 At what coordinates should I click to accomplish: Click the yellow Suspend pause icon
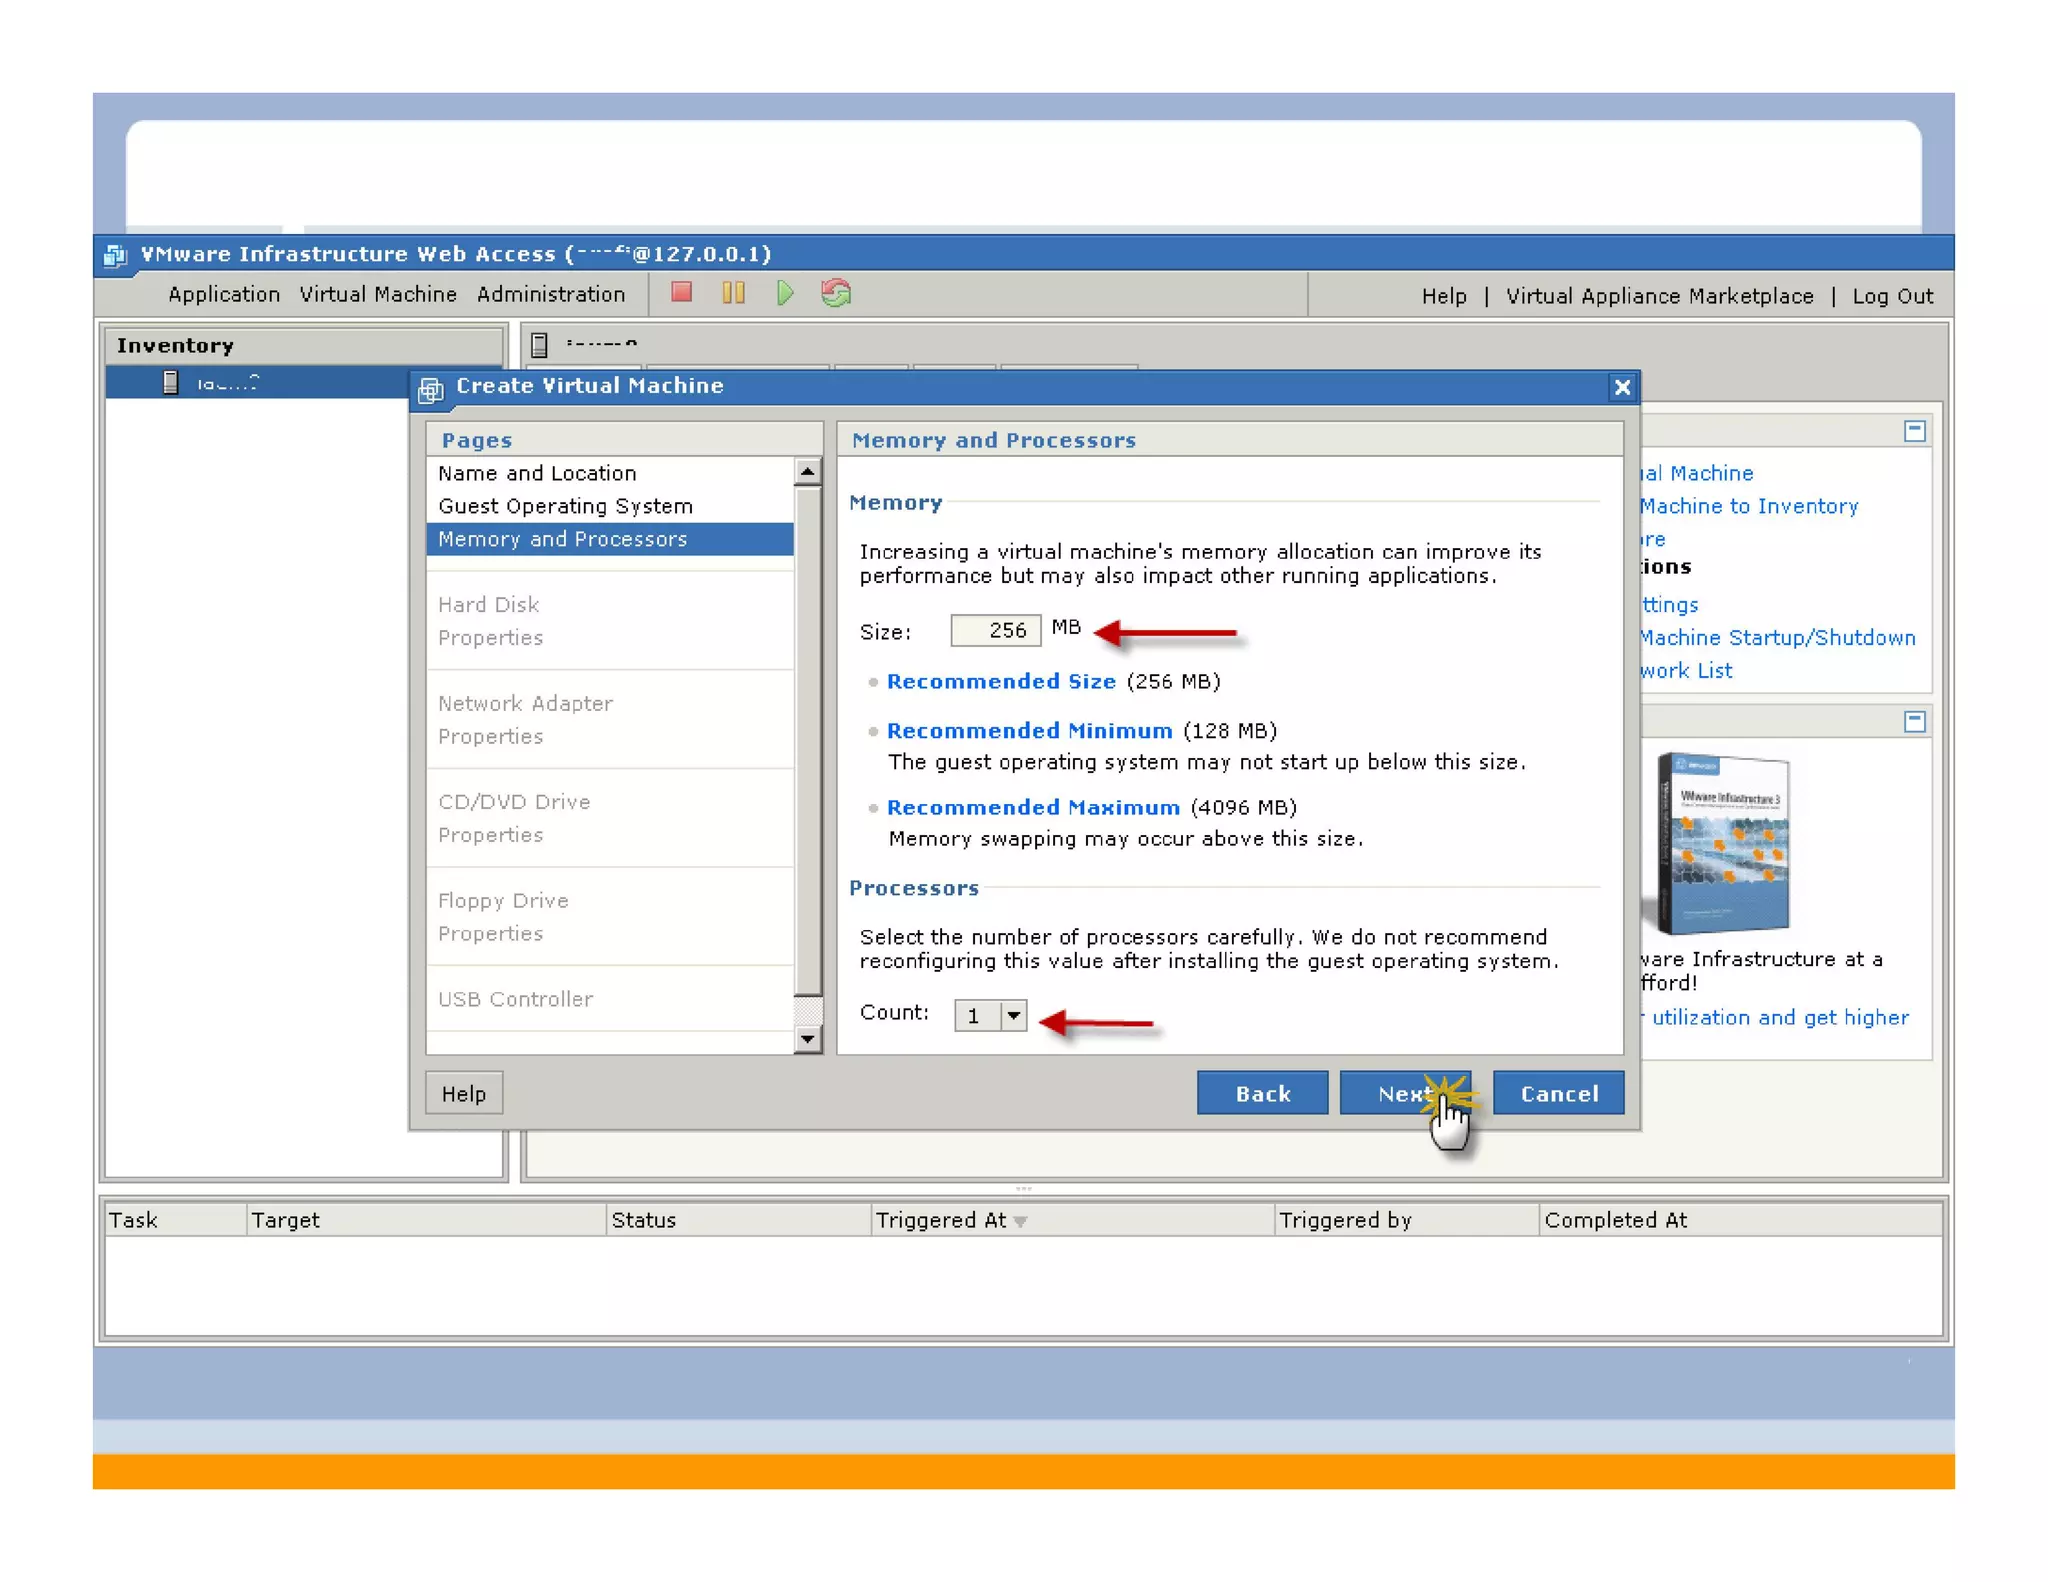(733, 293)
